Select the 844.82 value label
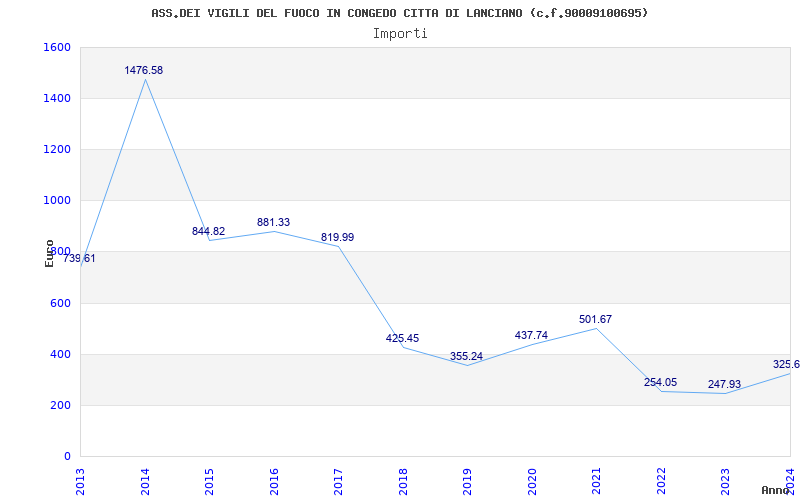This screenshot has height=500, width=800. coord(208,231)
